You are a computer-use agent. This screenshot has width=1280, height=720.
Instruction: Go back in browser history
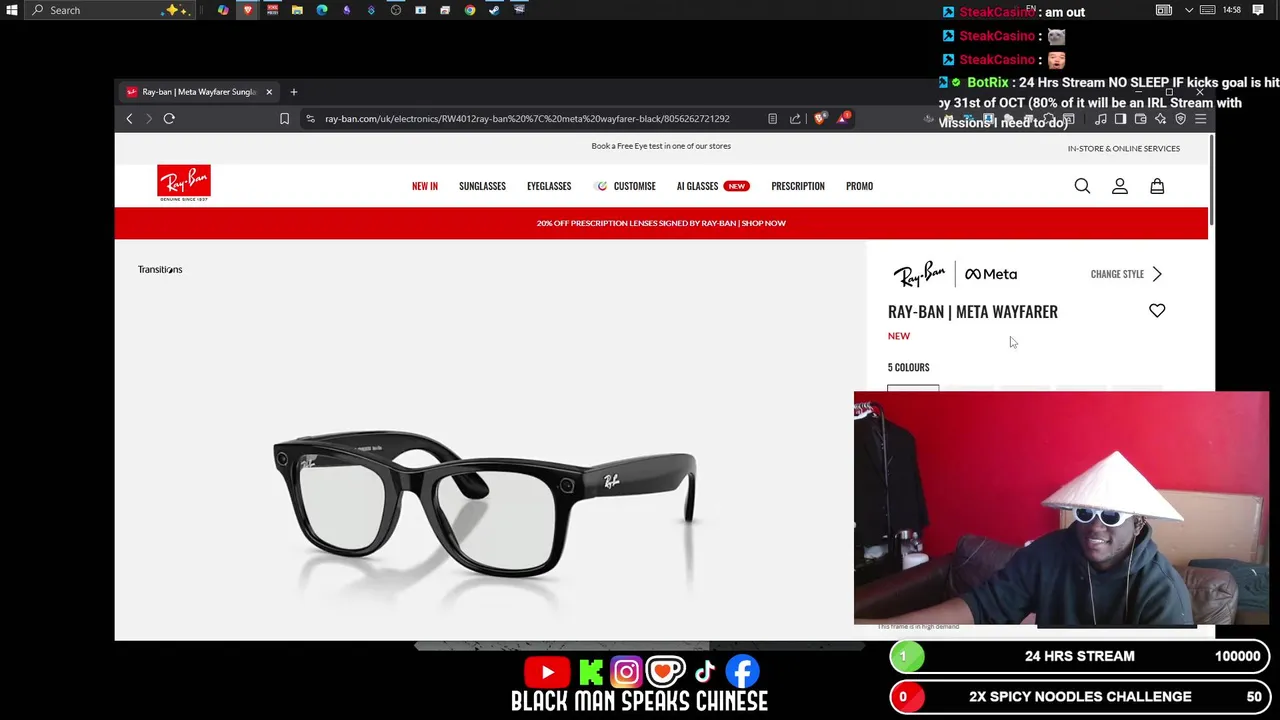point(129,119)
